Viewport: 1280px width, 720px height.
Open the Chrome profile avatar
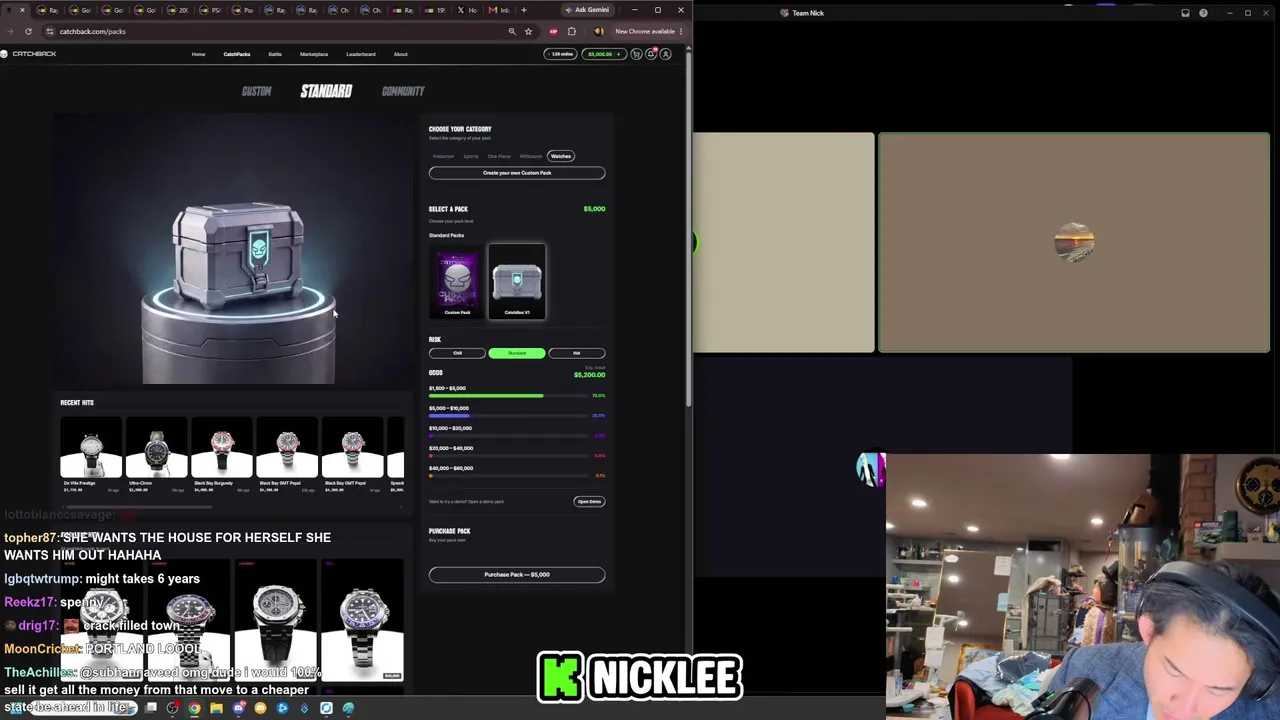[x=598, y=31]
